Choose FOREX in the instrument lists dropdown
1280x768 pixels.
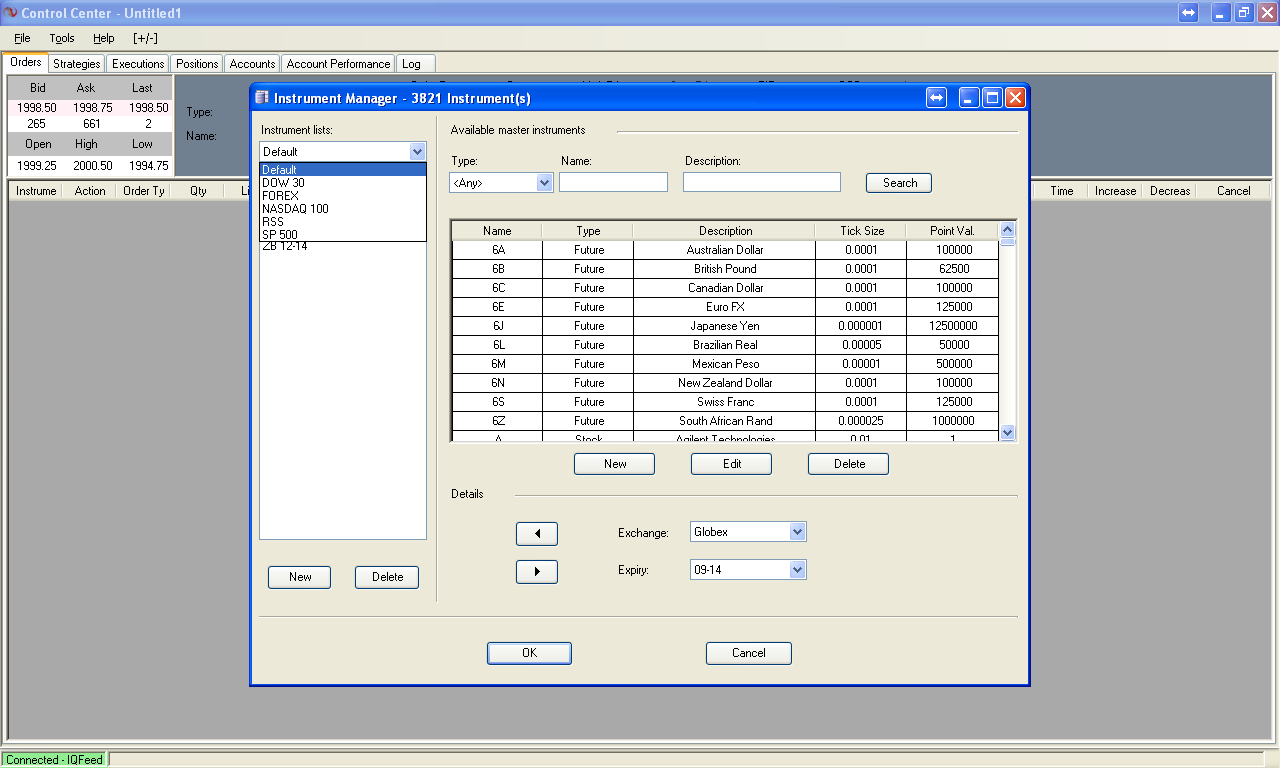(x=280, y=196)
